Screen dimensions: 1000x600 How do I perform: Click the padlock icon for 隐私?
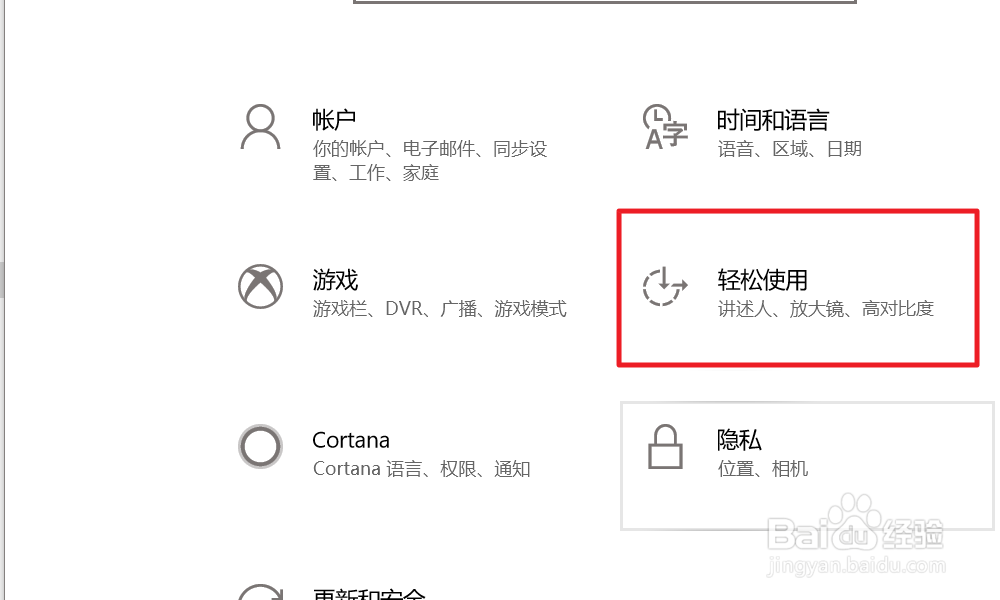[x=665, y=446]
